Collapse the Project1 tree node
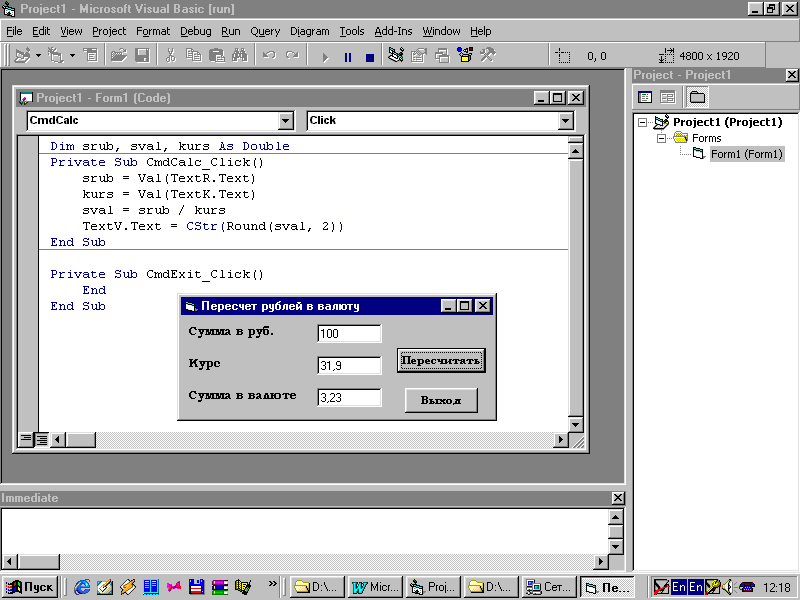The image size is (800, 600). pyautogui.click(x=642, y=122)
